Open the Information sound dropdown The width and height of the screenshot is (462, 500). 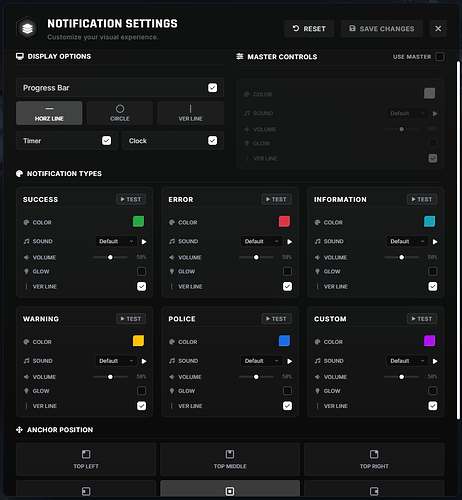click(x=407, y=241)
